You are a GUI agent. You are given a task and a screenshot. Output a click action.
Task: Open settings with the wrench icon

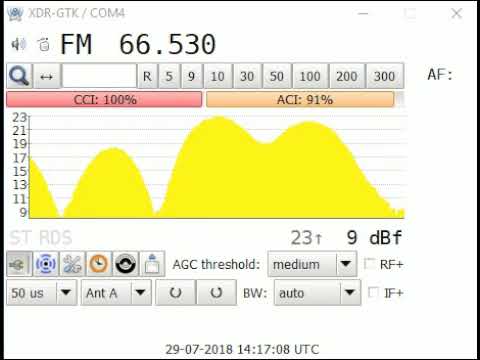72,264
